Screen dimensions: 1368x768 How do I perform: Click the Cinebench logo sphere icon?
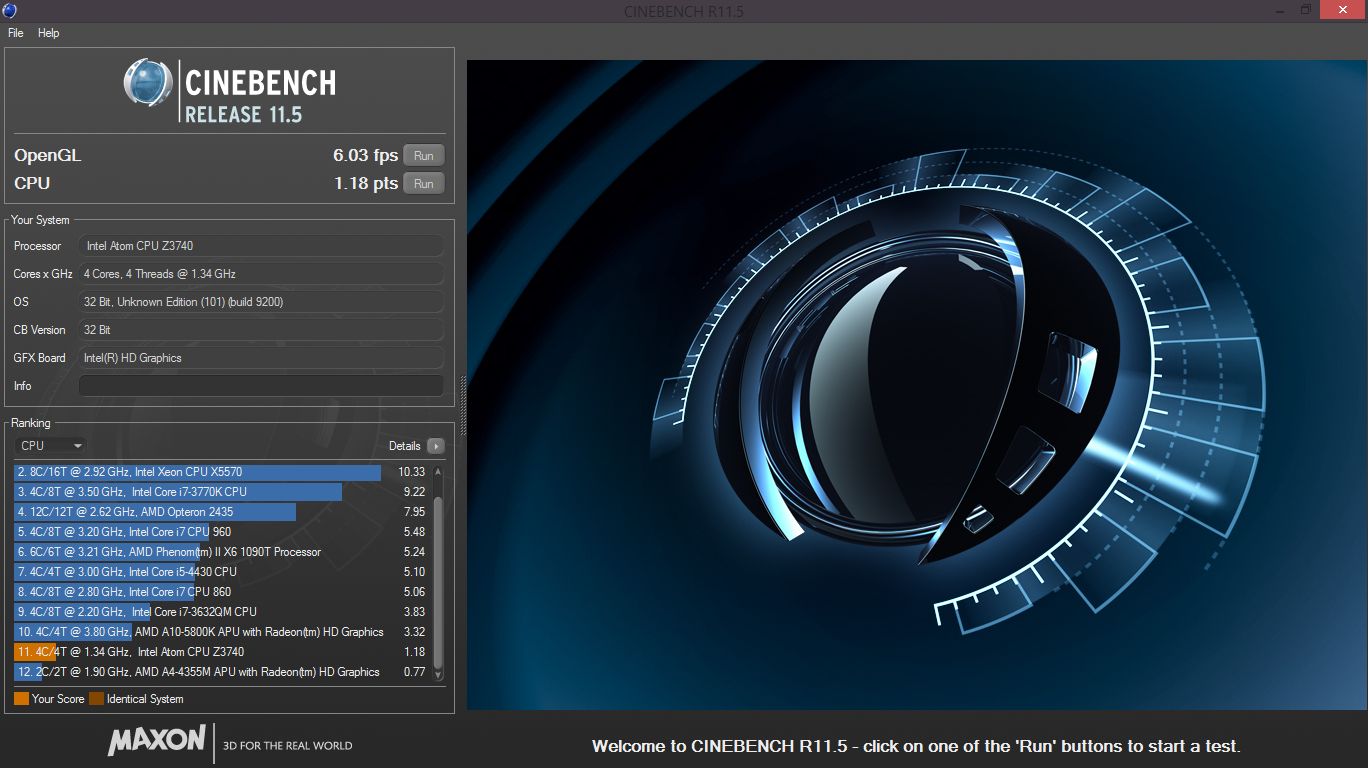pos(148,82)
